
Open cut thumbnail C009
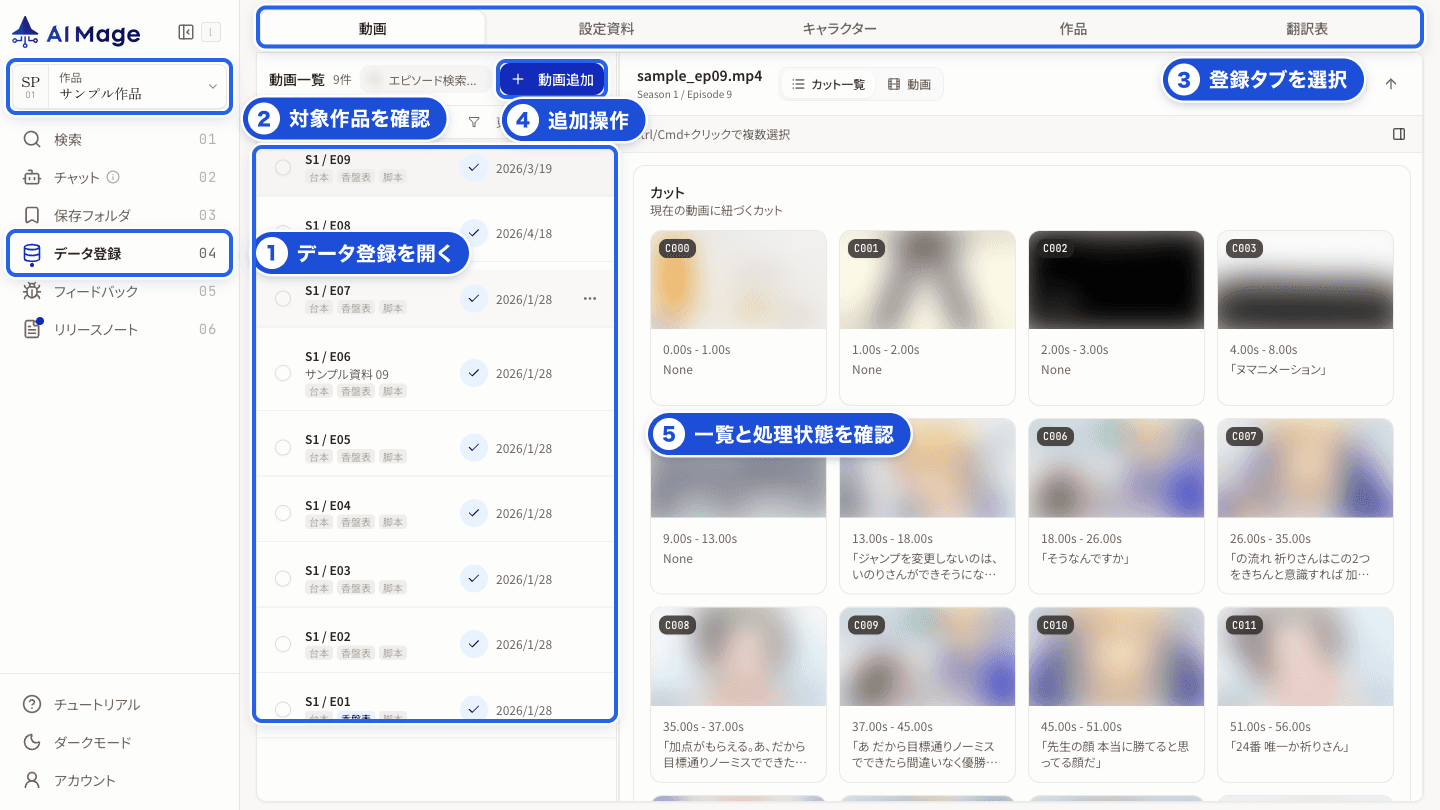(x=927, y=657)
